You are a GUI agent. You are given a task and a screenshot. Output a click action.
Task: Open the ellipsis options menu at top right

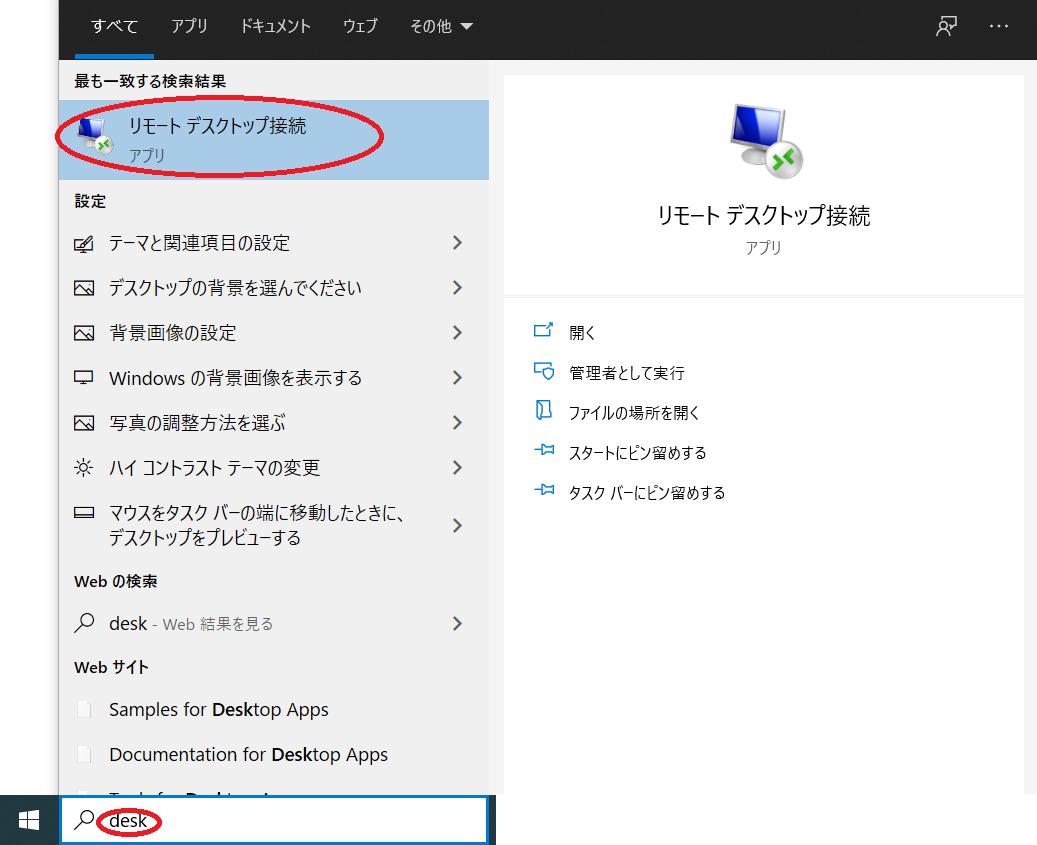998,26
